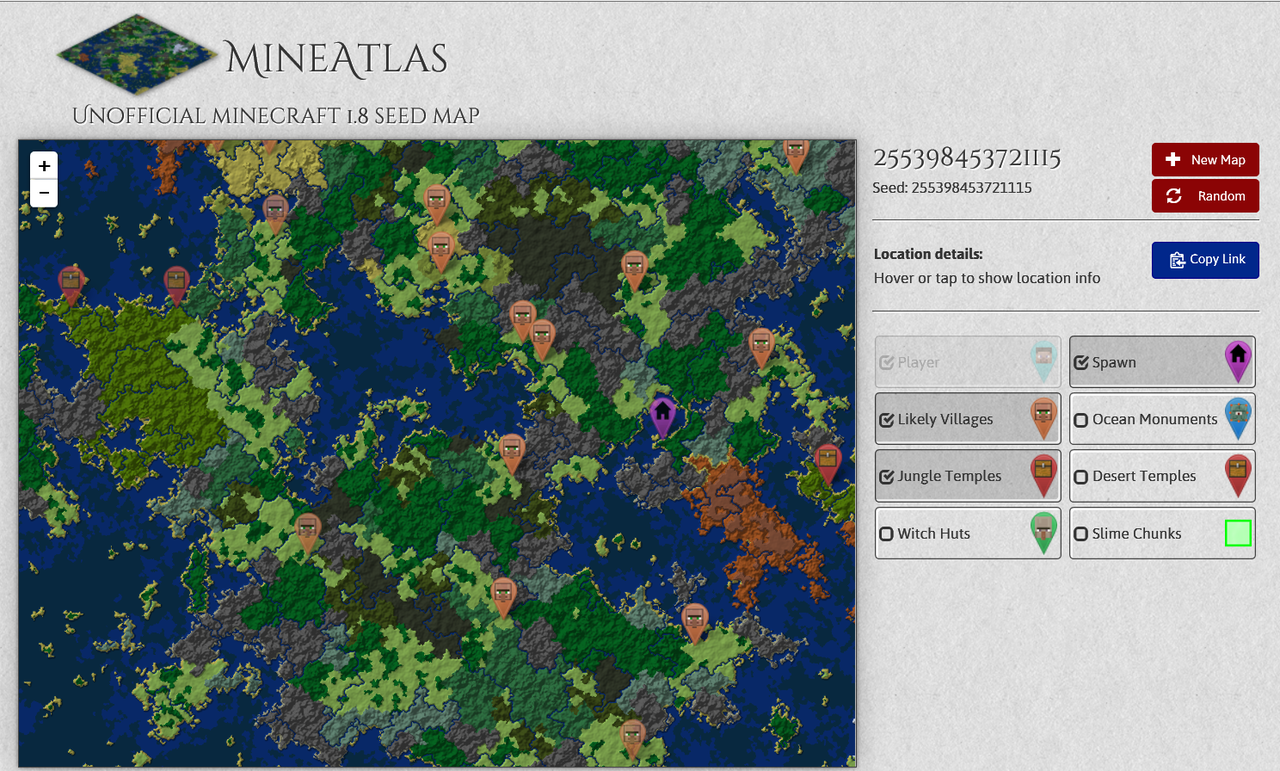1280x771 pixels.
Task: Click 'Unofficial Minecraft 1.8 Seed Map' subtitle
Action: 276,116
